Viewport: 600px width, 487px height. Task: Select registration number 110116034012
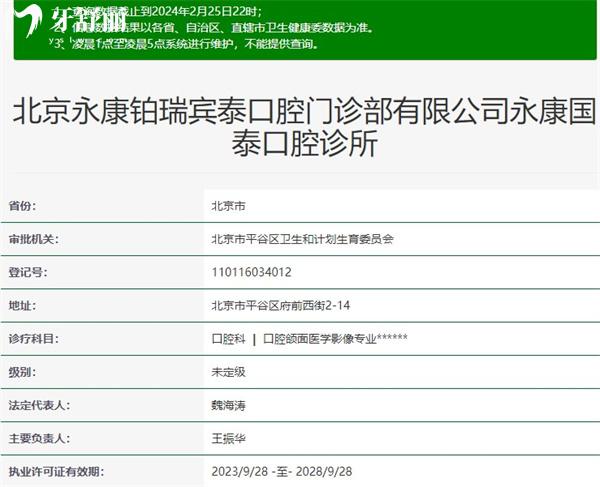(251, 272)
